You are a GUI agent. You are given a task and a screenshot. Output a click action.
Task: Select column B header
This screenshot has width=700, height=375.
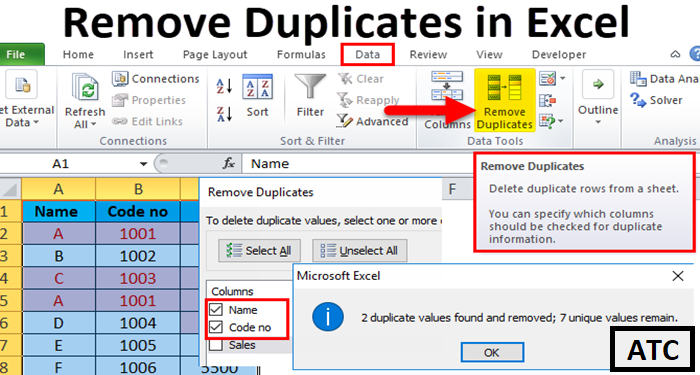pos(138,189)
